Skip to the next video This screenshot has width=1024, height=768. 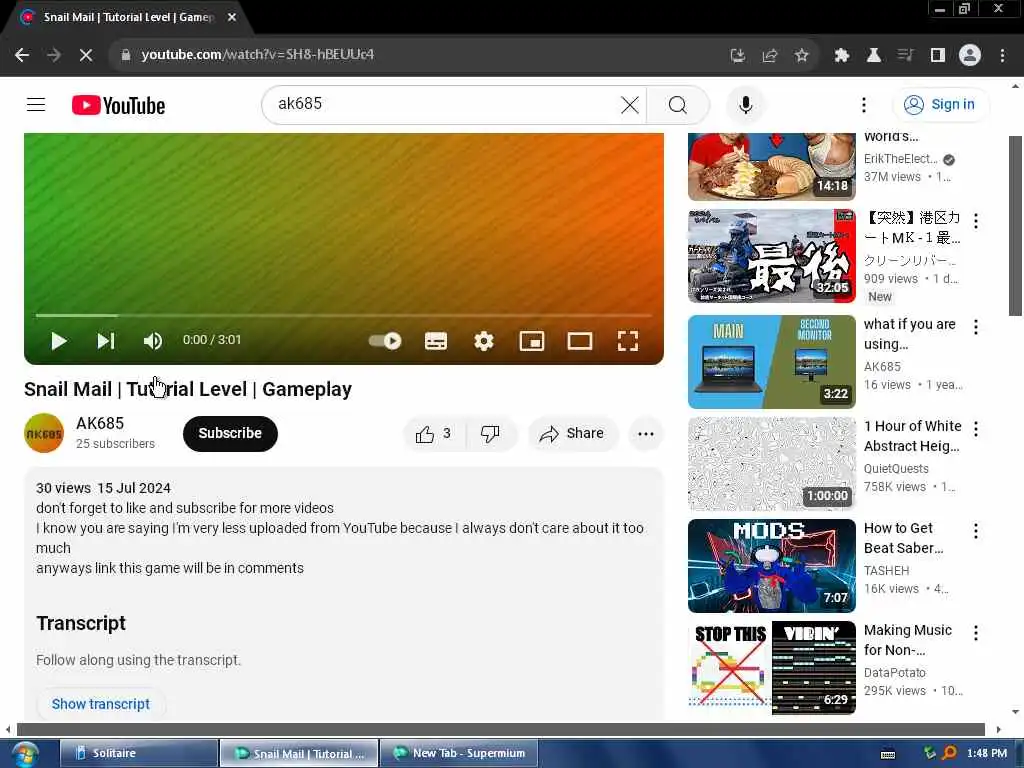pyautogui.click(x=106, y=341)
